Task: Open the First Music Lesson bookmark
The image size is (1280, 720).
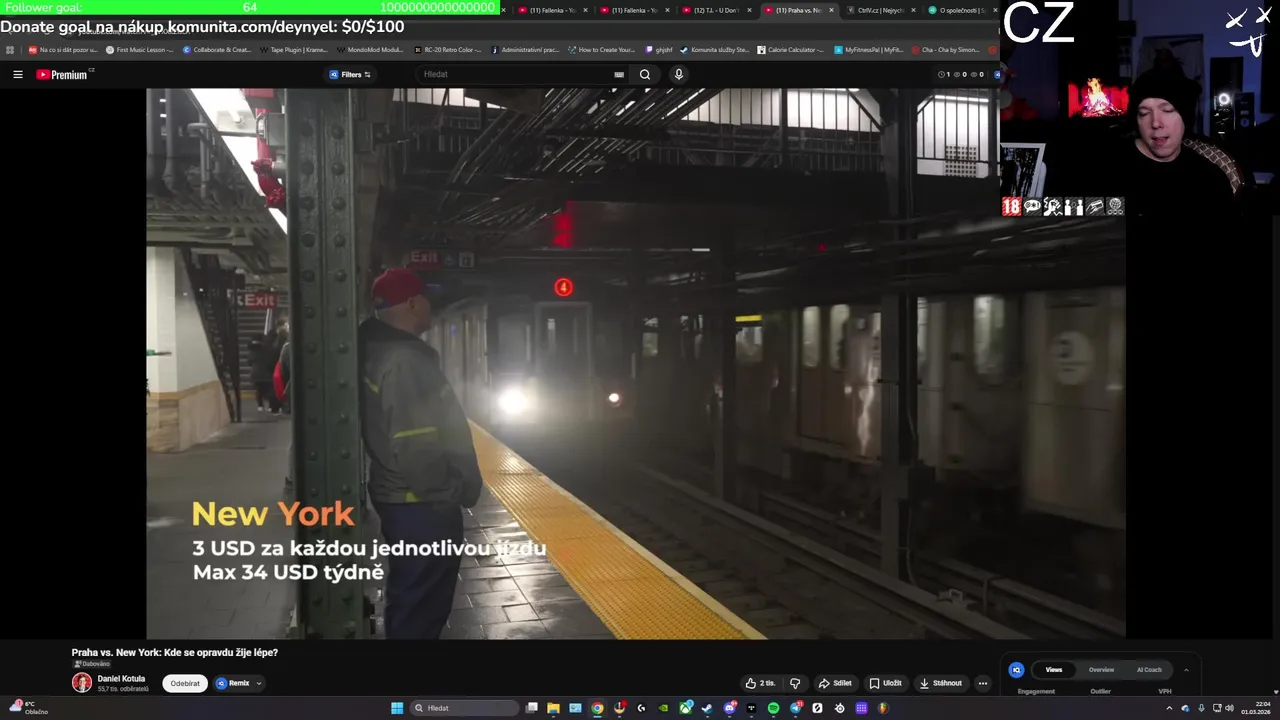Action: [139, 49]
